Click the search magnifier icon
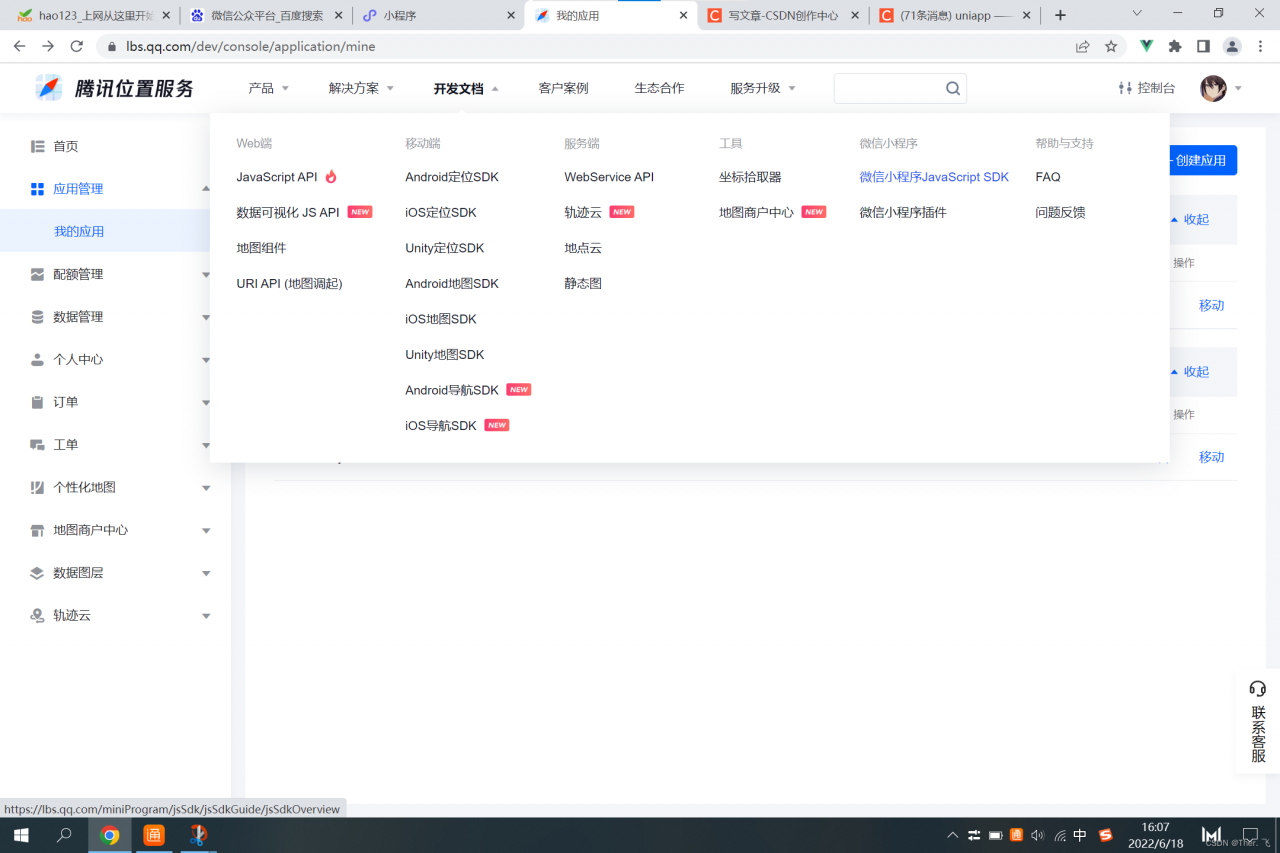Image resolution: width=1280 pixels, height=853 pixels. [953, 88]
